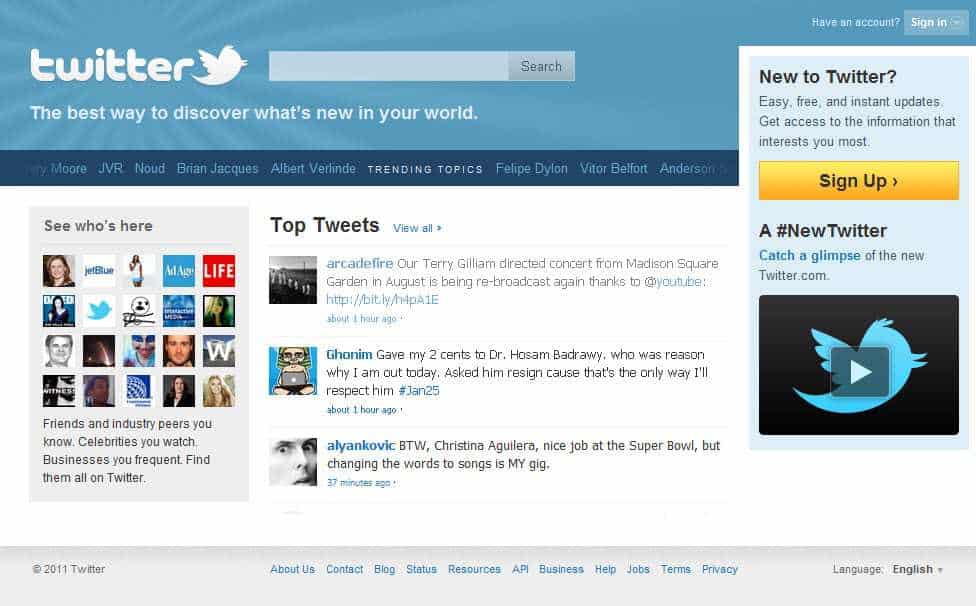Click alyankovic's wide-eyed face avatar

coord(293,462)
